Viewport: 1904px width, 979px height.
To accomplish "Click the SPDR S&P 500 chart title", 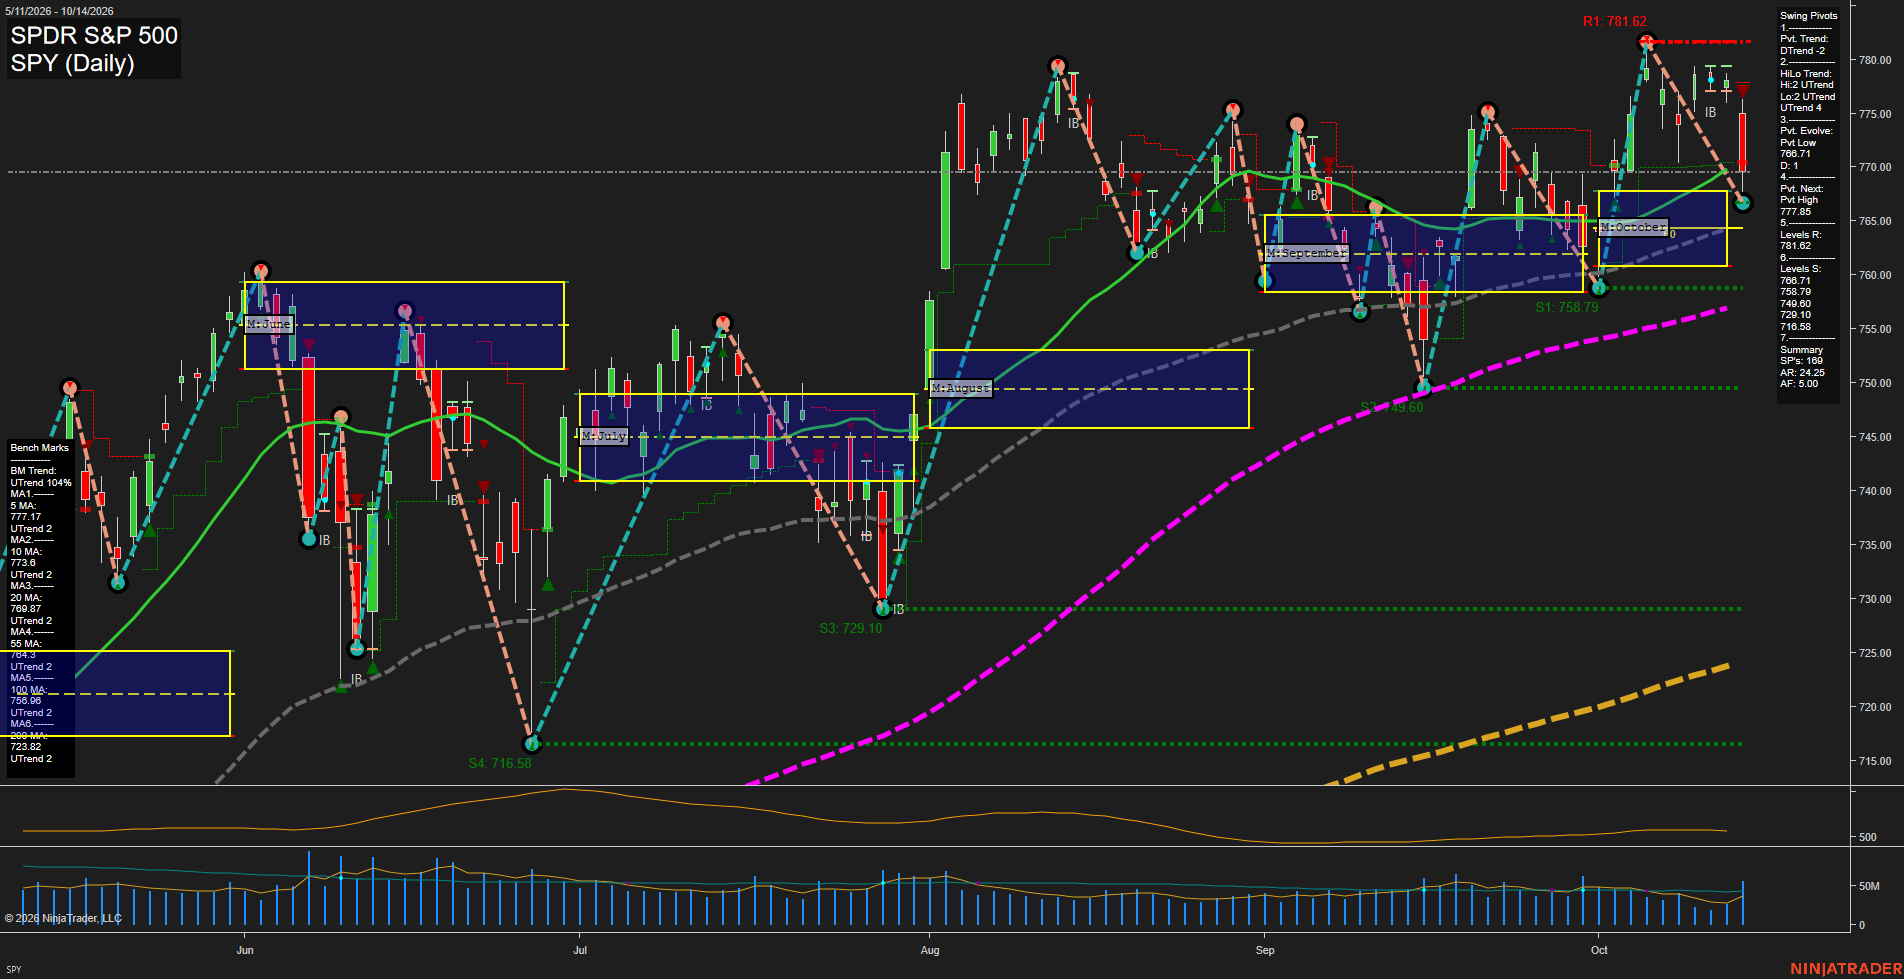I will [94, 35].
